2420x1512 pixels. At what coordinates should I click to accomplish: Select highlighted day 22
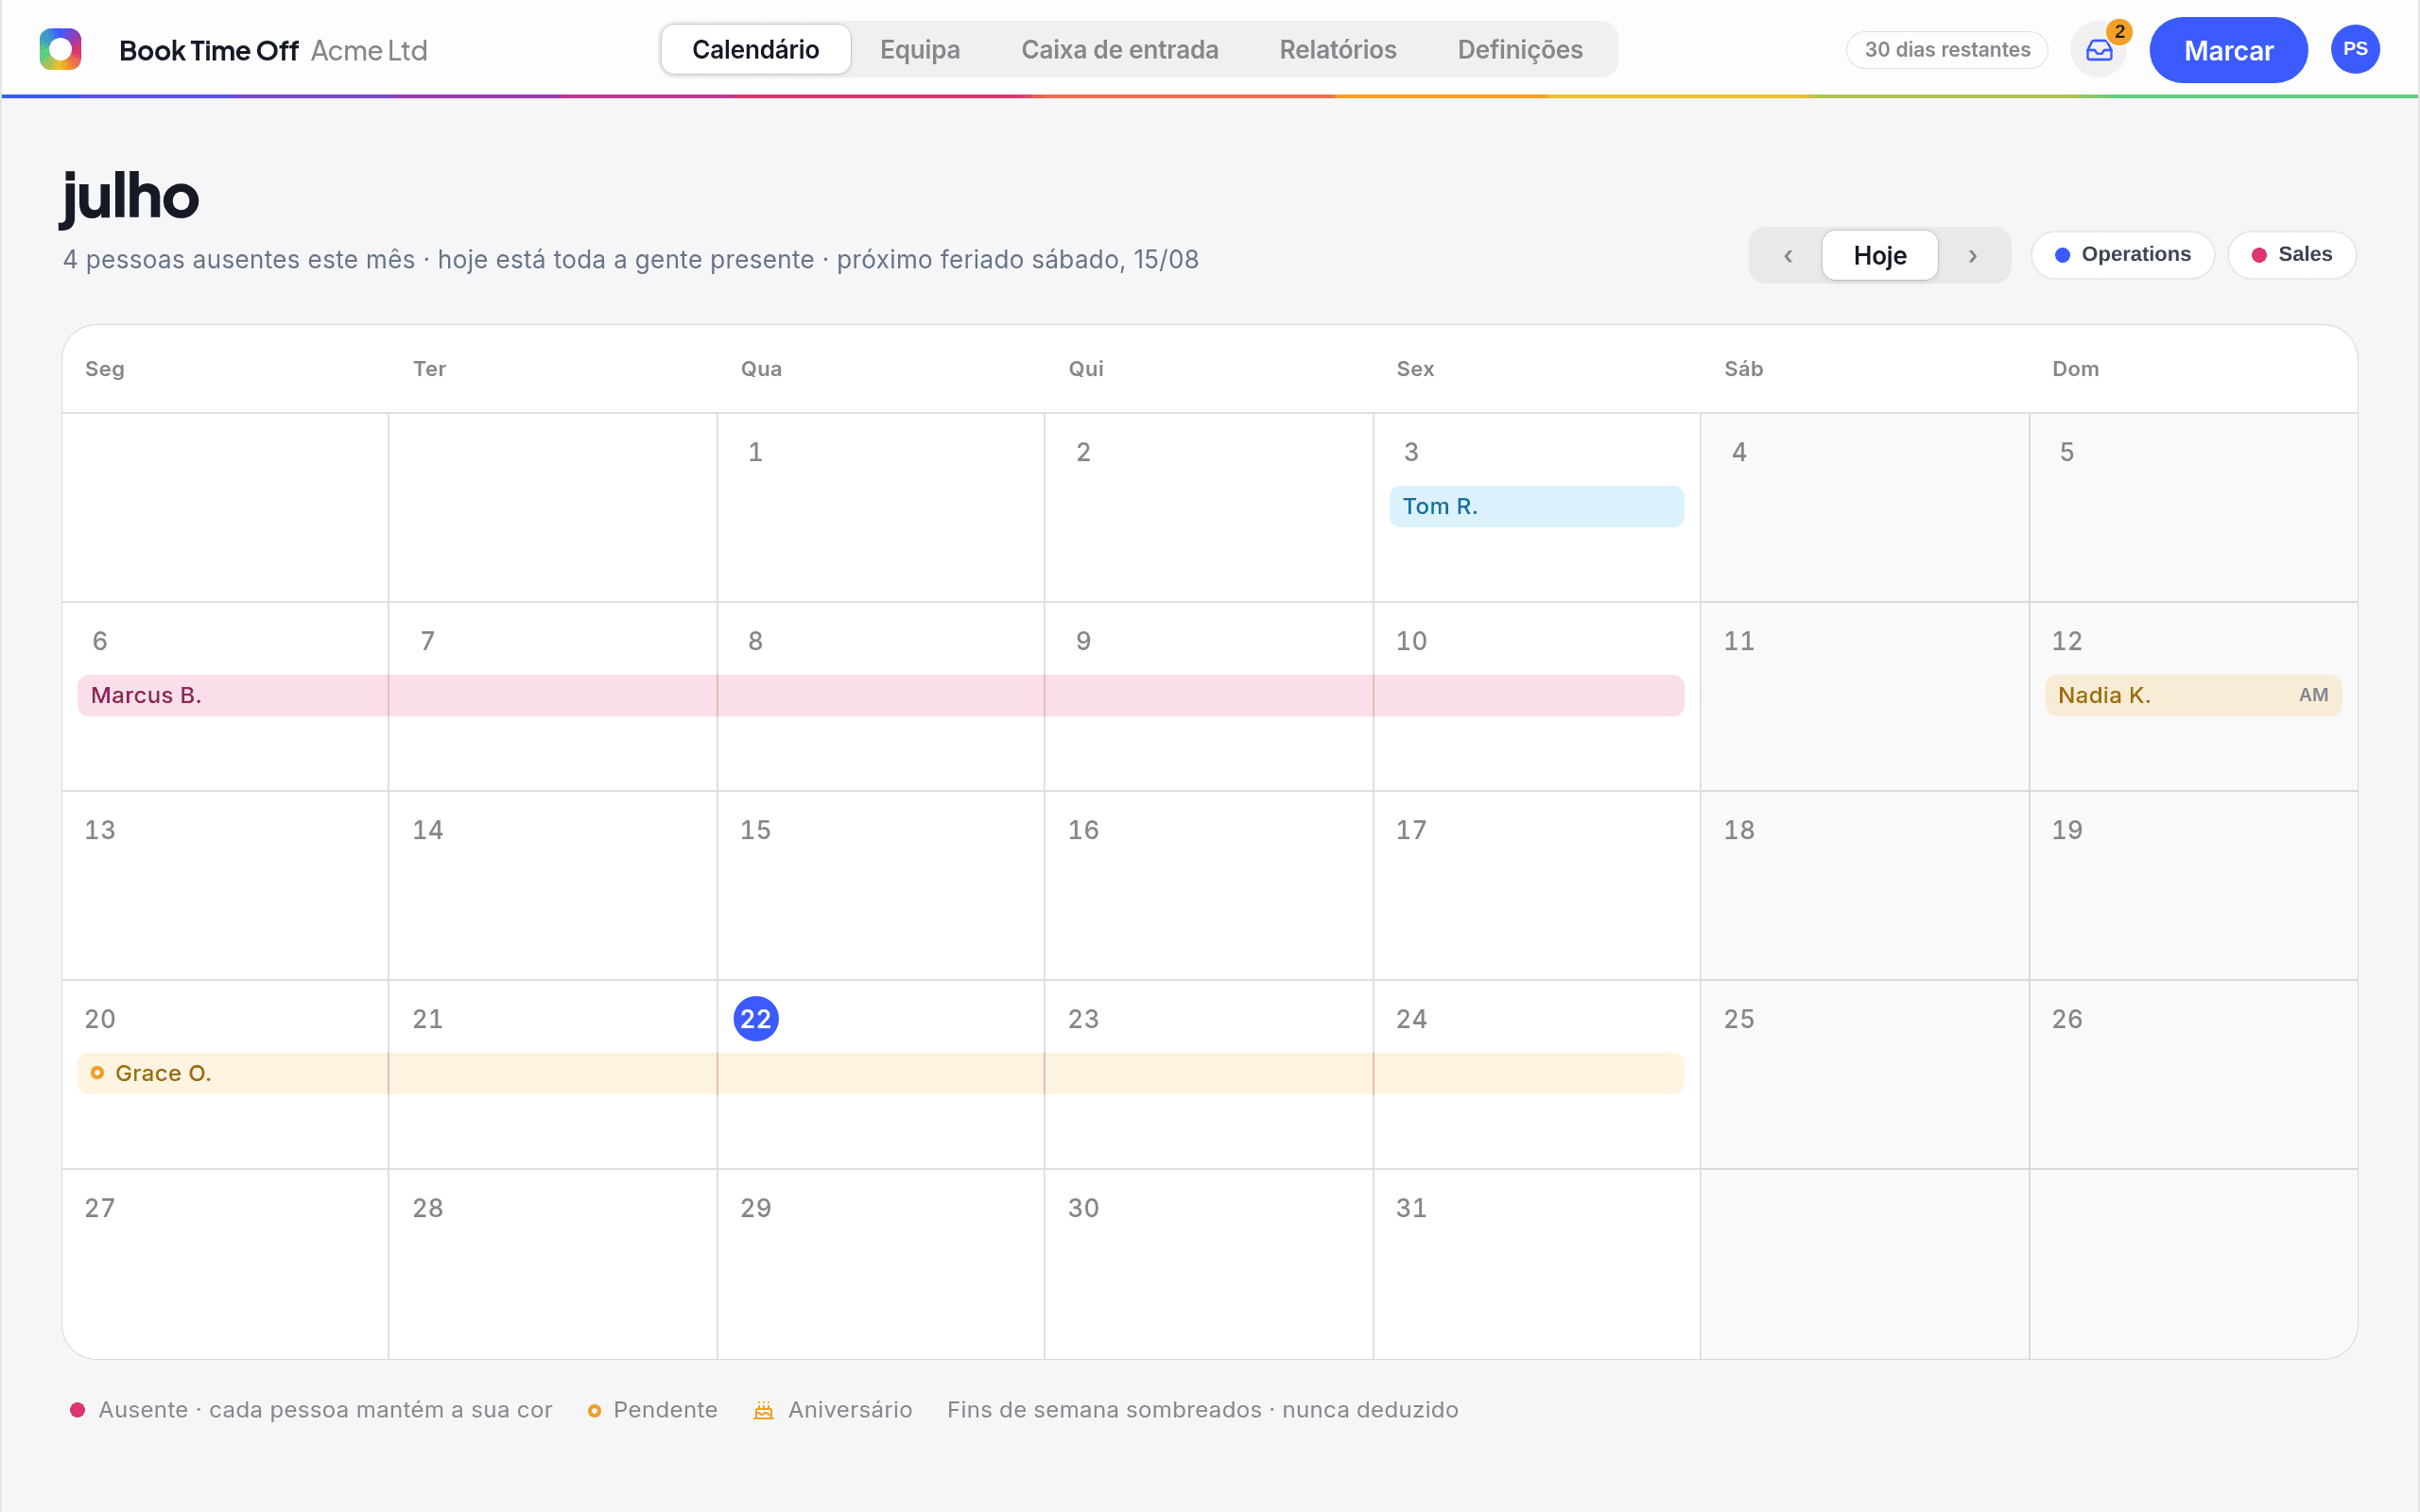point(756,1019)
